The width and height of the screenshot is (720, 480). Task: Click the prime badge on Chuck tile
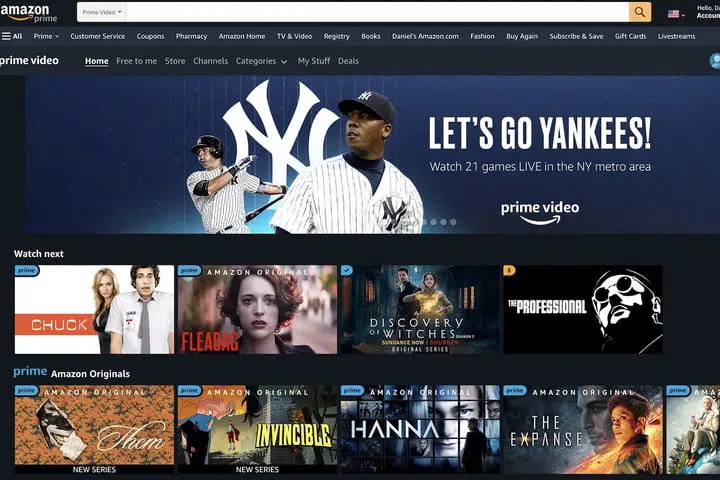tap(26, 271)
